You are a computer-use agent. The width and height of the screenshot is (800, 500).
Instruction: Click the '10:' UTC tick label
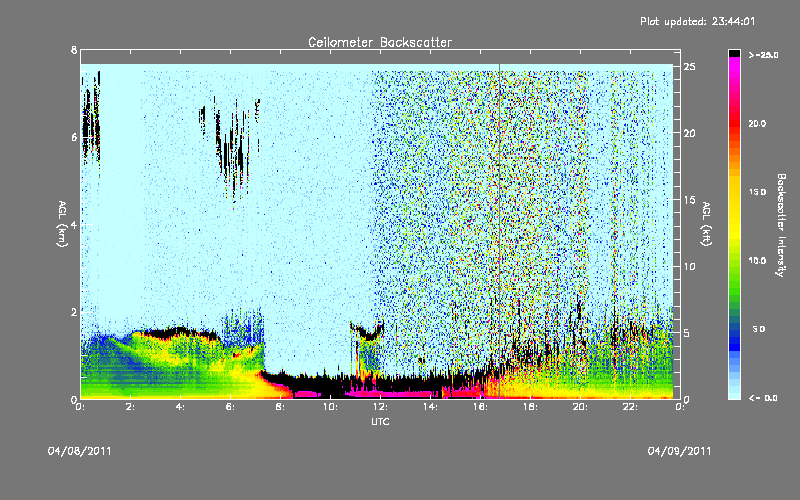[331, 407]
